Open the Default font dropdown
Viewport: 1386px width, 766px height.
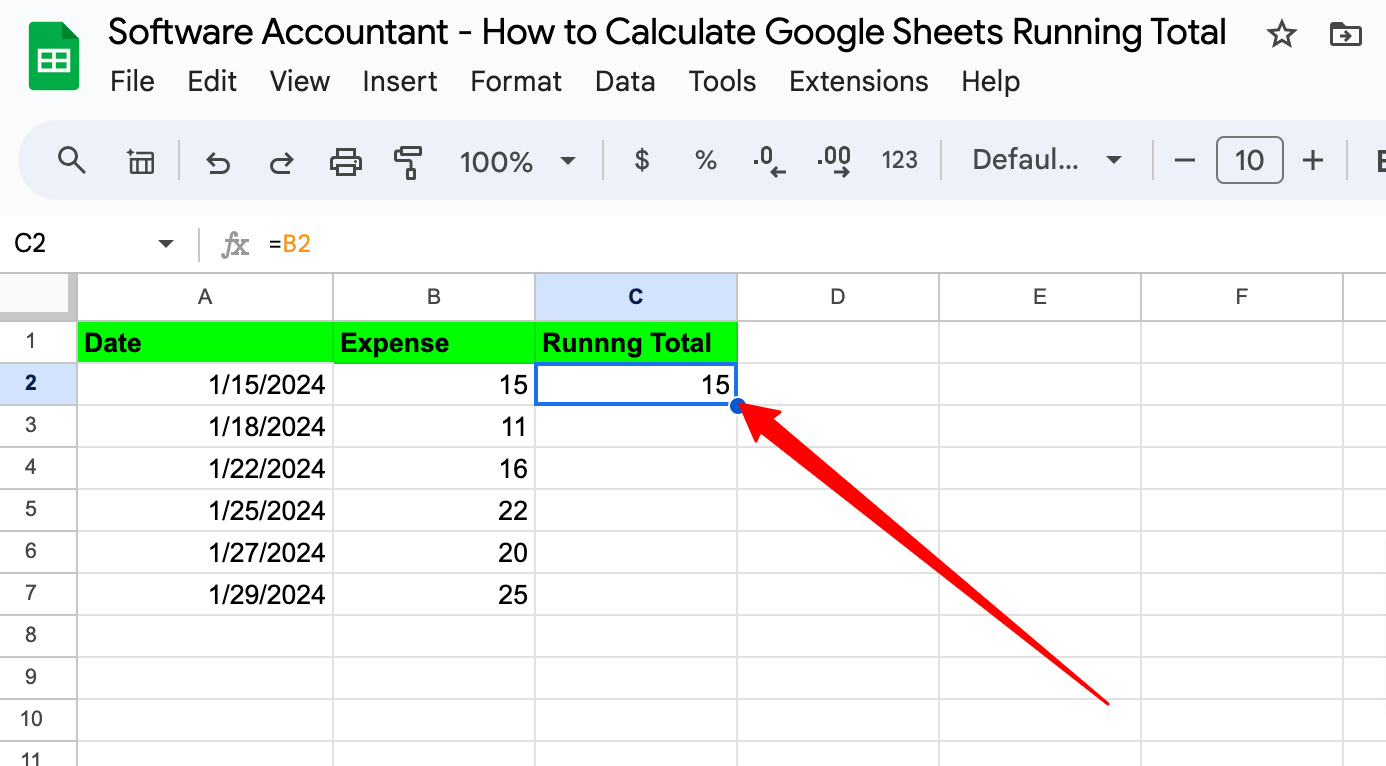click(x=1046, y=160)
